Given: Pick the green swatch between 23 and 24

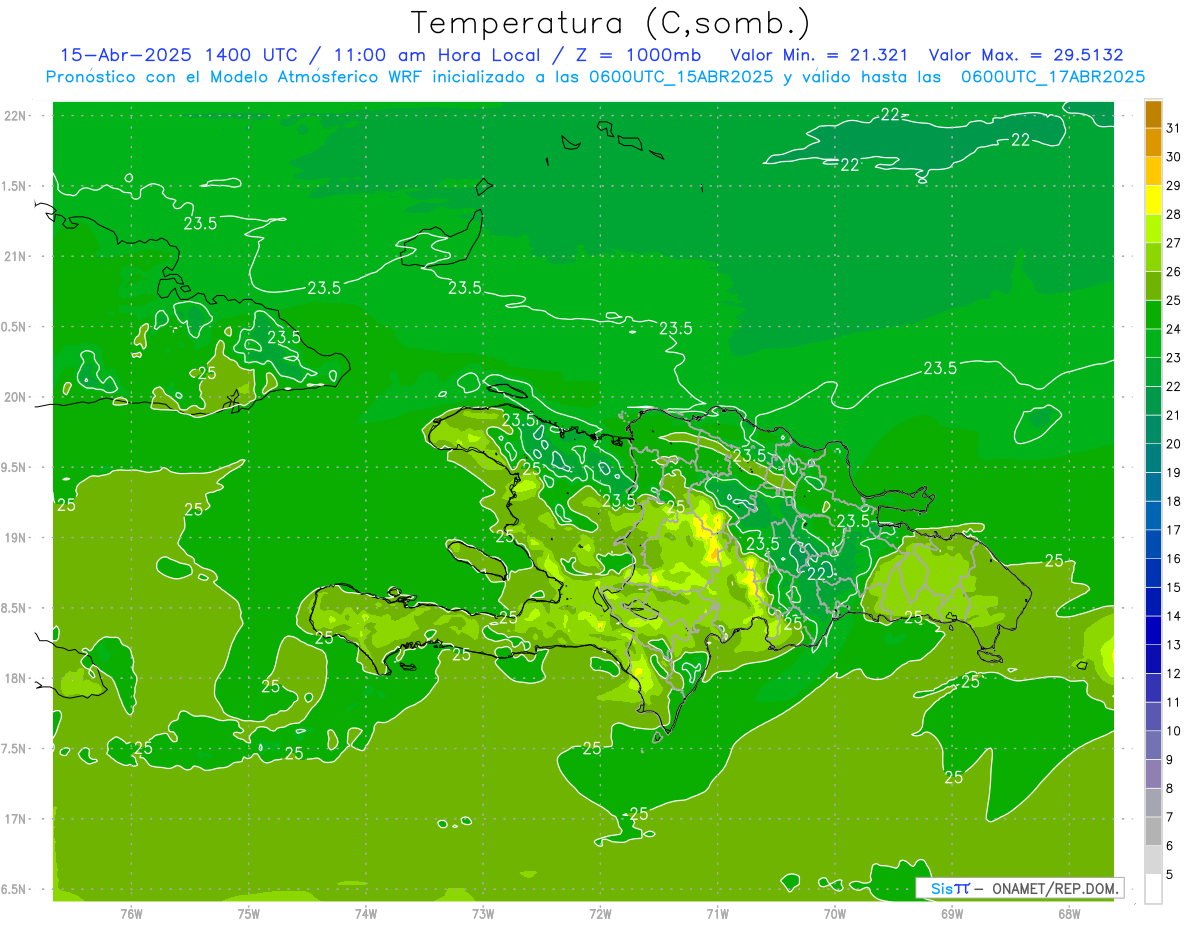Looking at the screenshot, I should [1153, 343].
